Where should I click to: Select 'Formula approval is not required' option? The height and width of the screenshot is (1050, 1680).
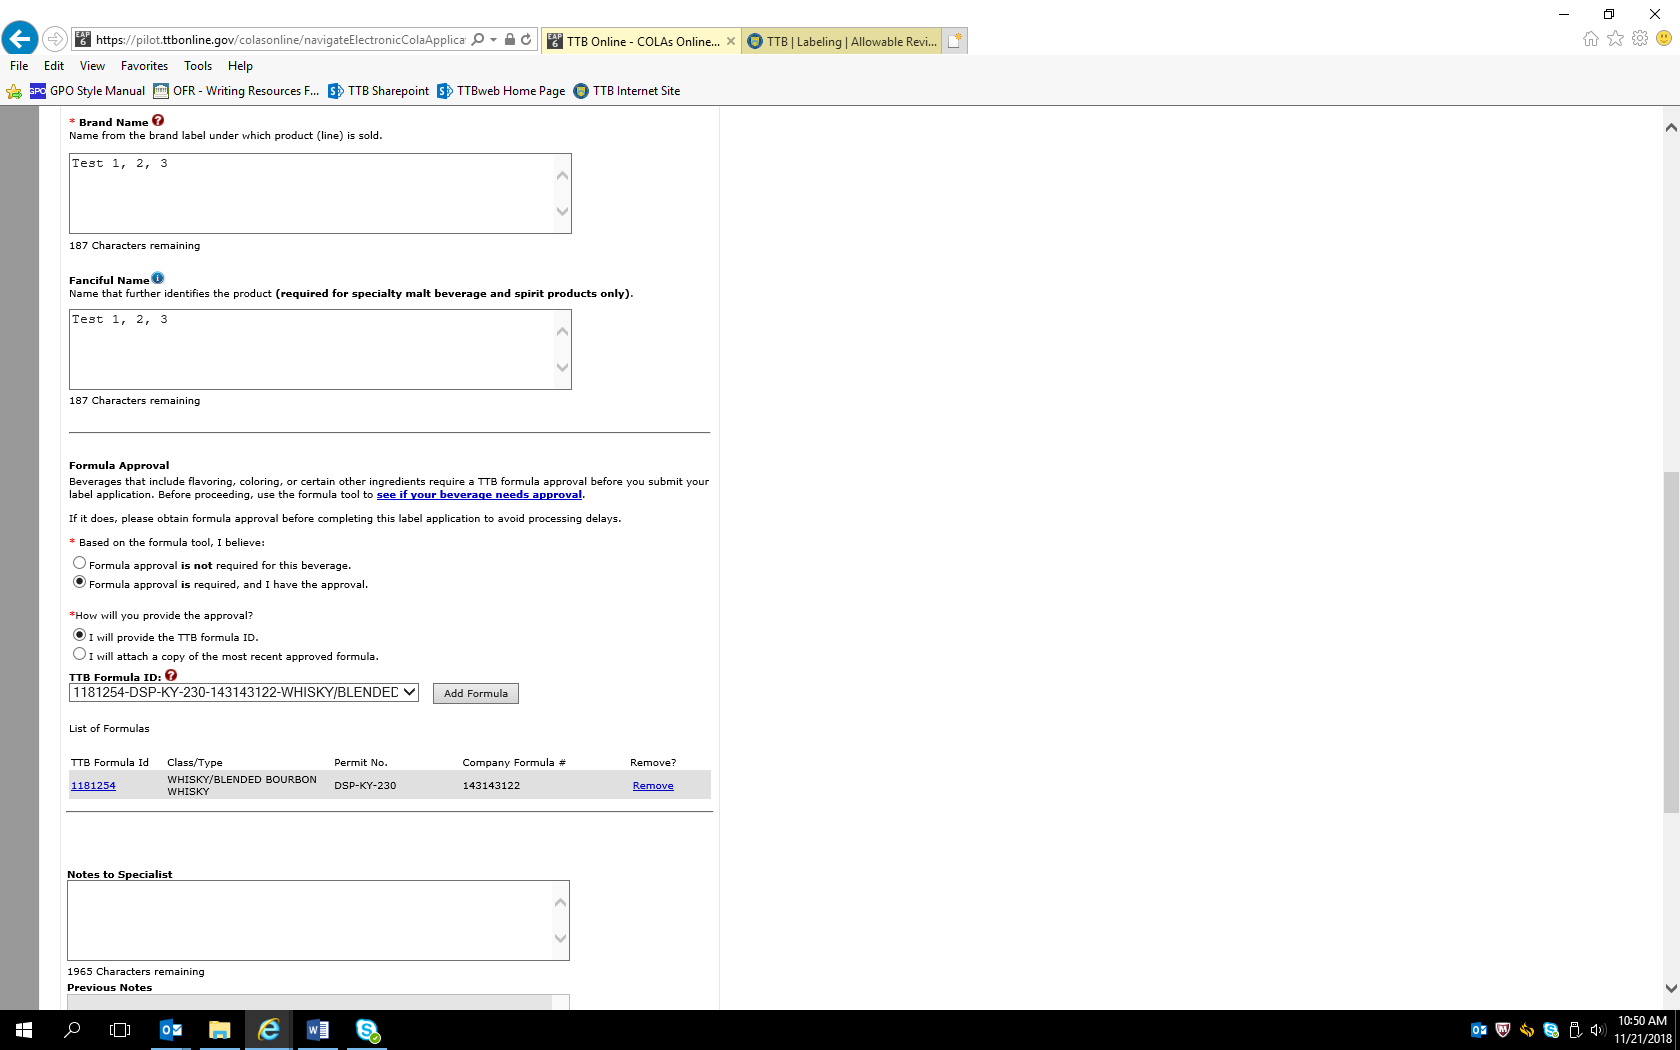[80, 563]
